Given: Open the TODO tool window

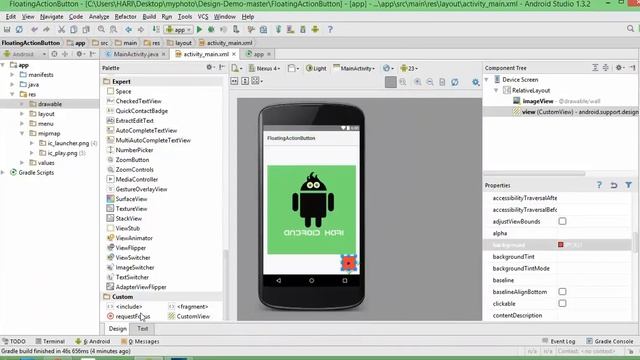Looking at the screenshot, I should 14,341.
